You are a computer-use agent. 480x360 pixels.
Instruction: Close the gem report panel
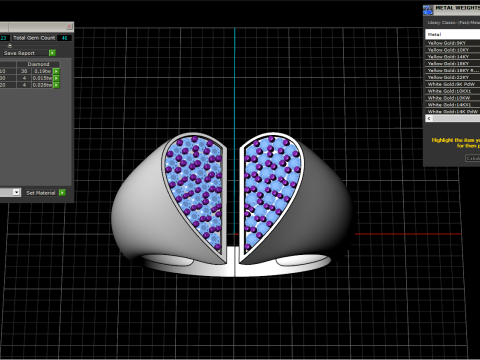tap(69, 27)
